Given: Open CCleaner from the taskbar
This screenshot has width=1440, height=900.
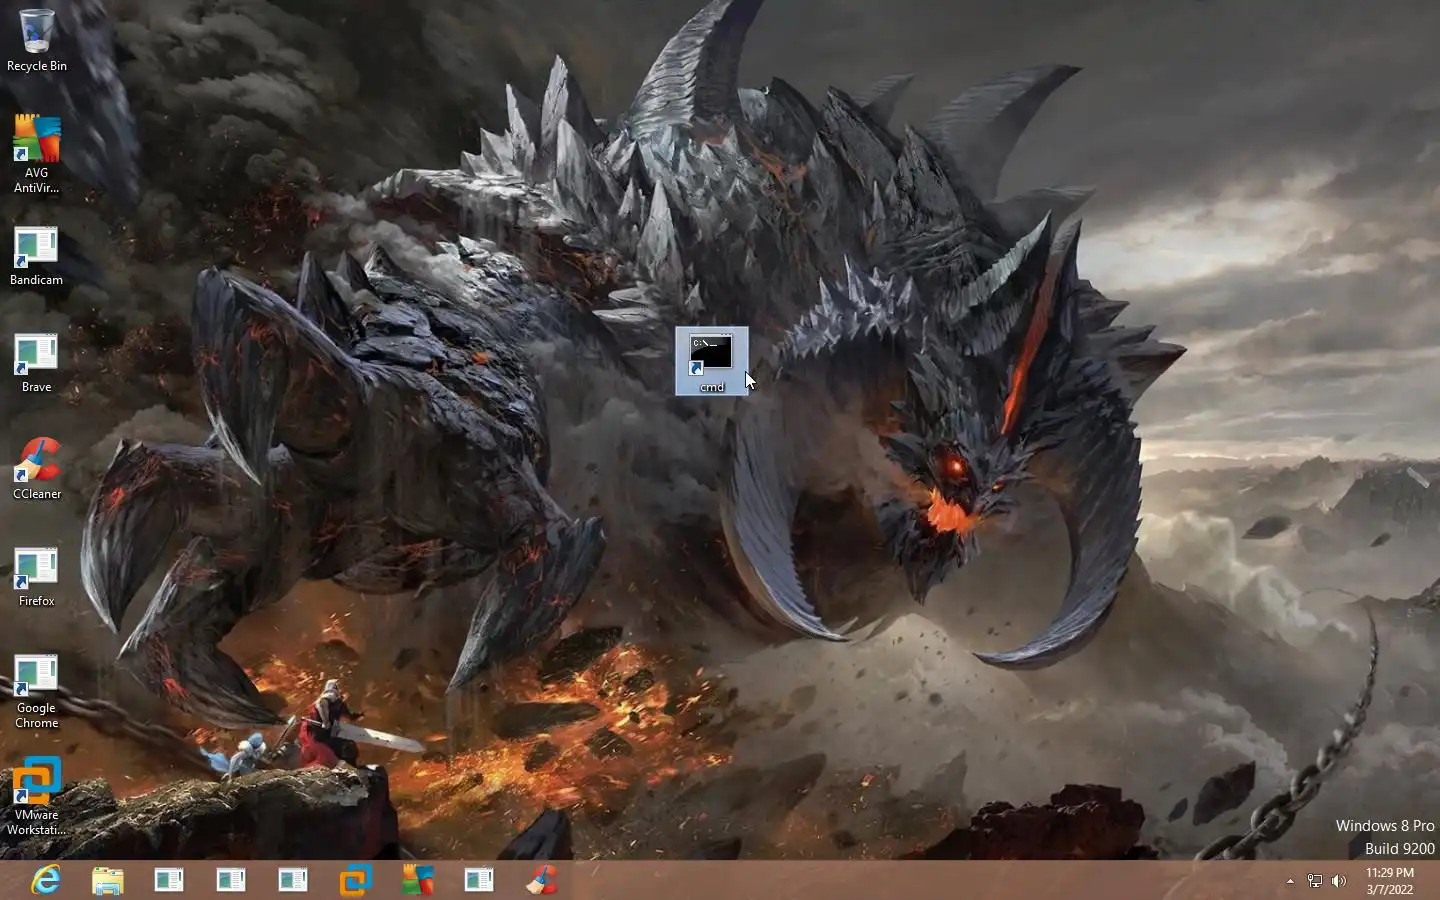Looking at the screenshot, I should 541,880.
